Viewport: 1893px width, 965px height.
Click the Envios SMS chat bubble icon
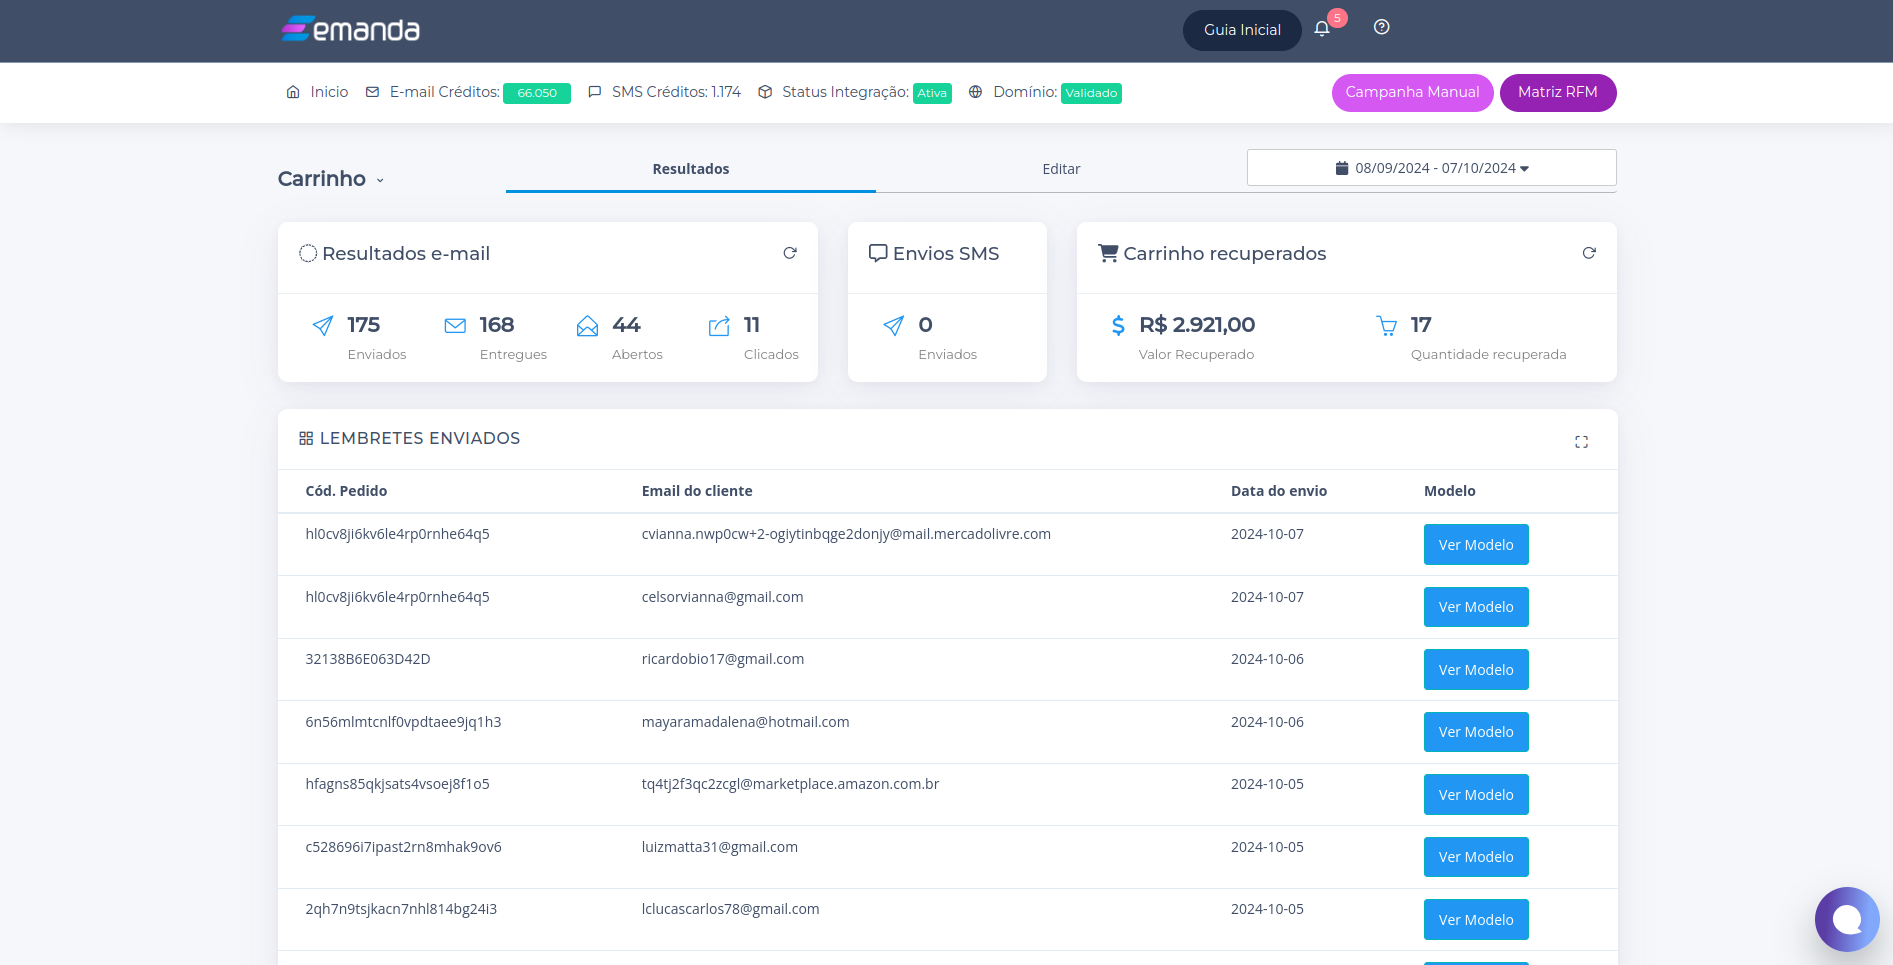point(878,253)
